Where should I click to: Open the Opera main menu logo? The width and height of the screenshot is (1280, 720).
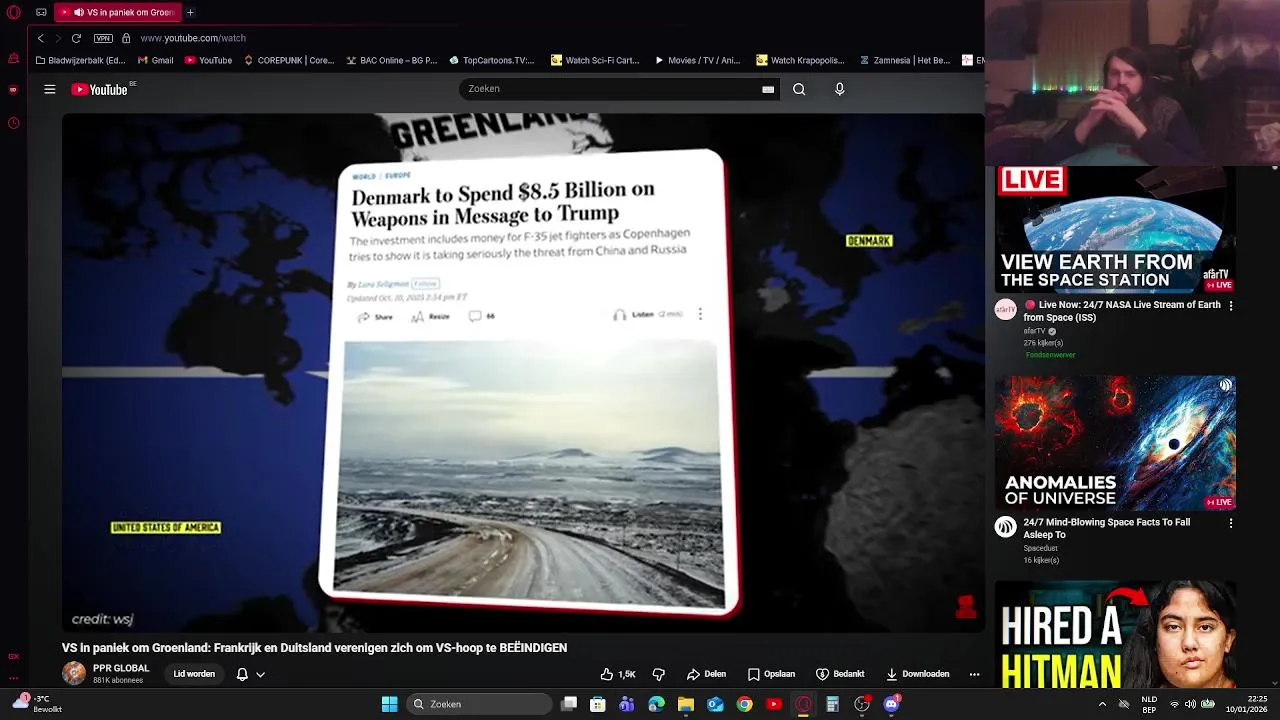click(x=13, y=12)
